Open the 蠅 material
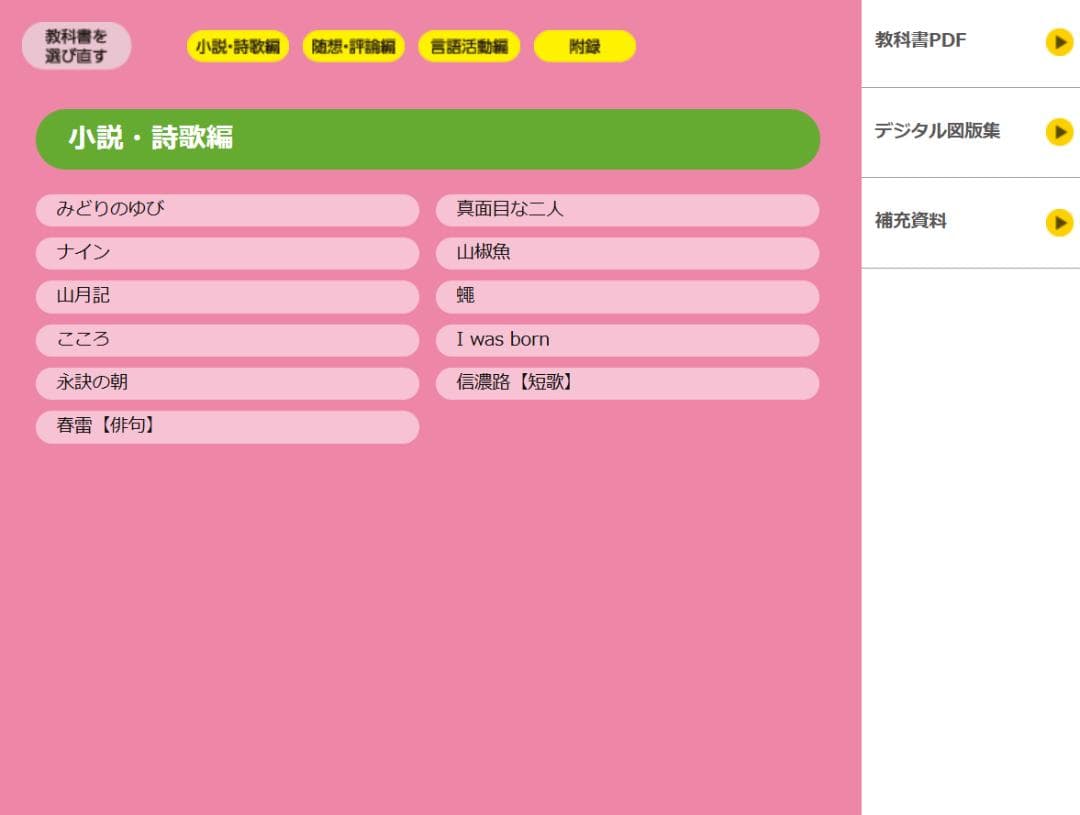Screen dimensions: 1080x815 coord(627,296)
